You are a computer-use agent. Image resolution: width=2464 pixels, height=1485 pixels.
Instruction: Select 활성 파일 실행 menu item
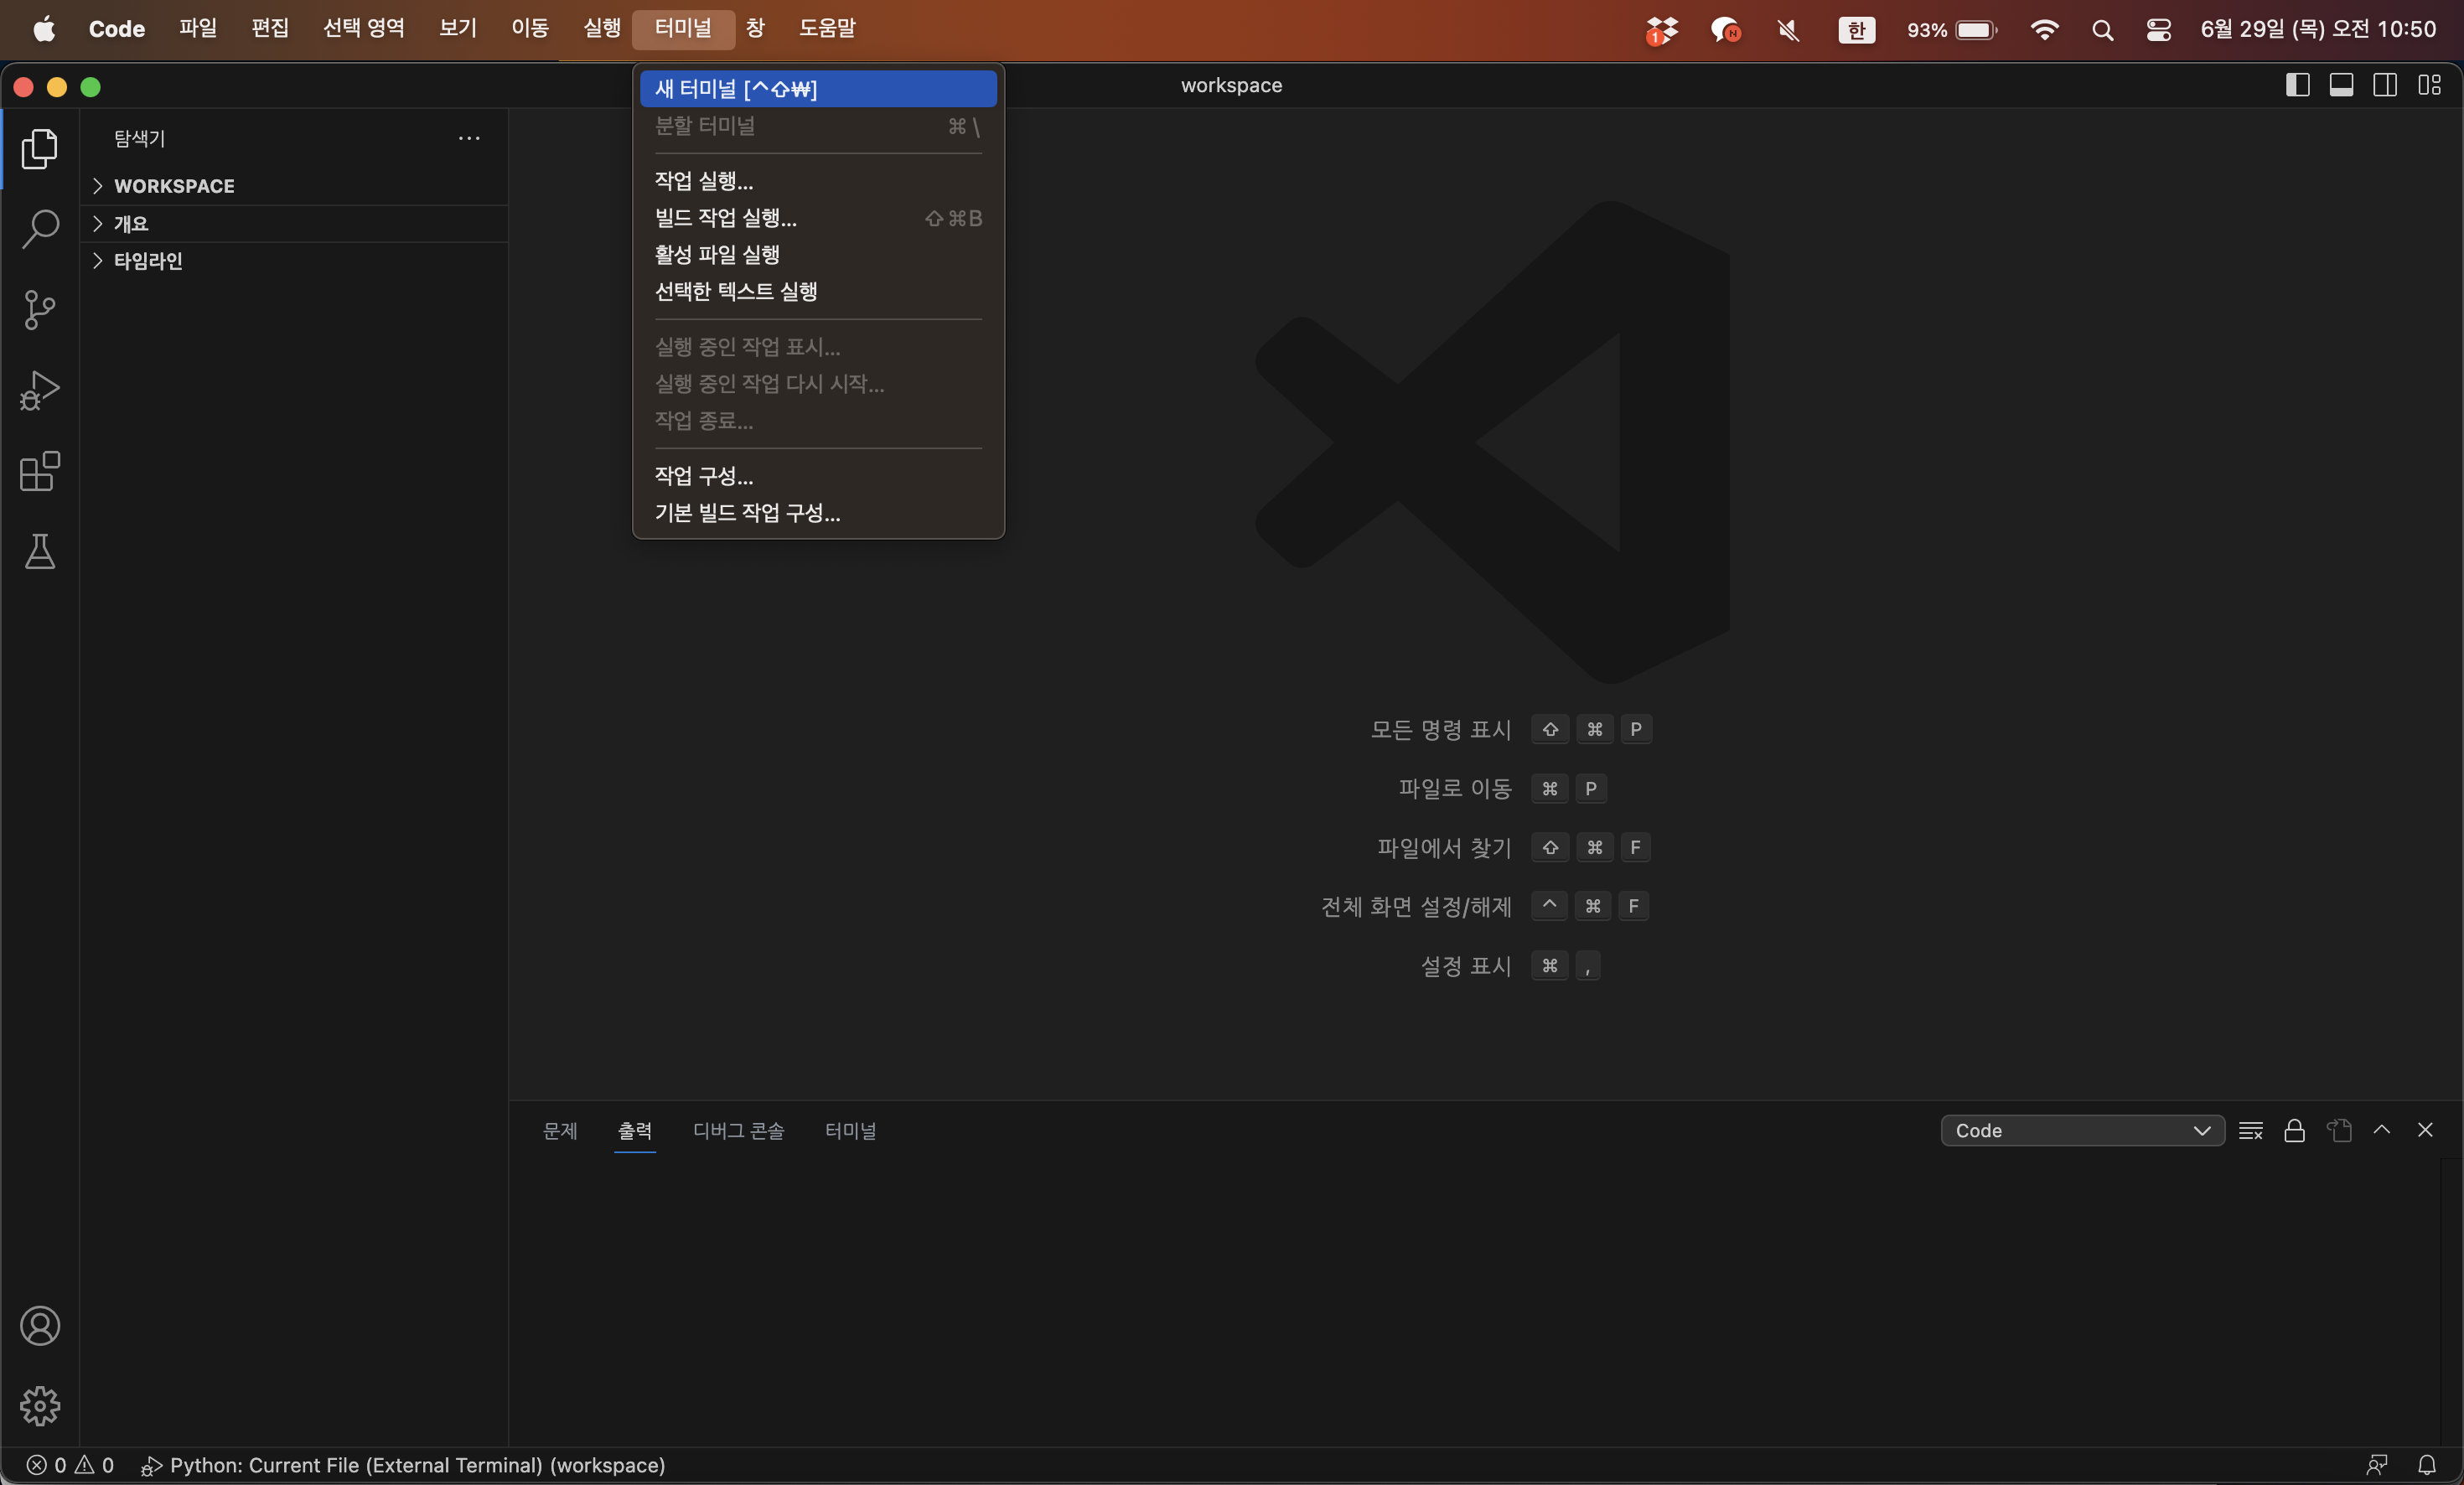tap(818, 254)
